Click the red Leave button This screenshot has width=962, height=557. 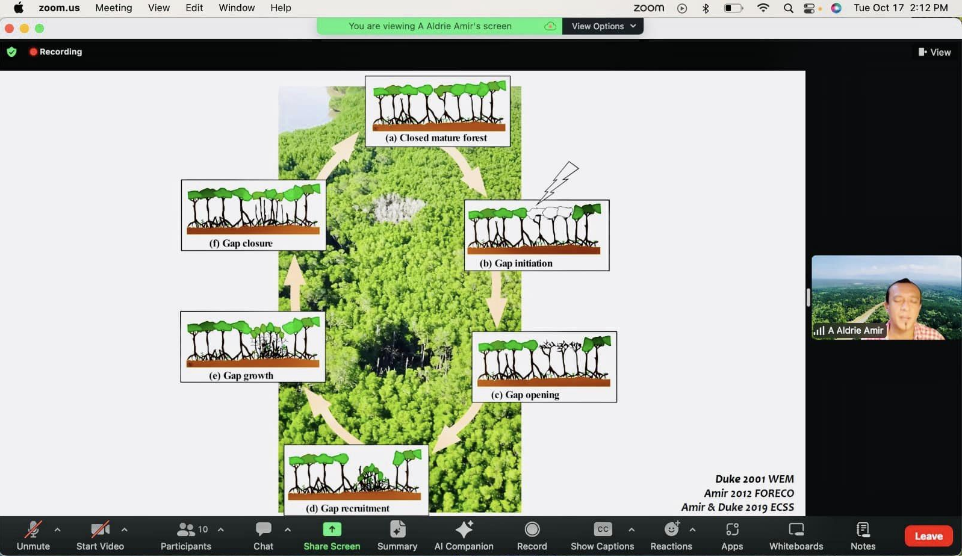point(928,536)
